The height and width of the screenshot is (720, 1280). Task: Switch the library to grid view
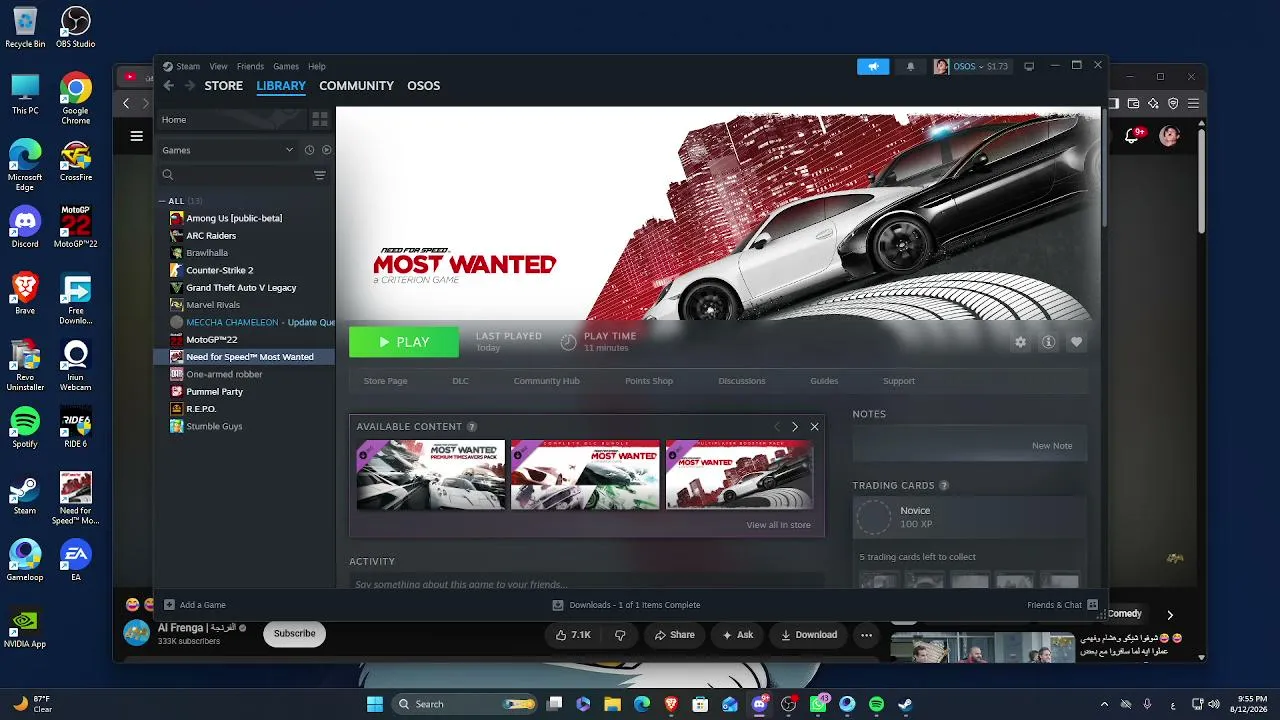click(x=320, y=119)
